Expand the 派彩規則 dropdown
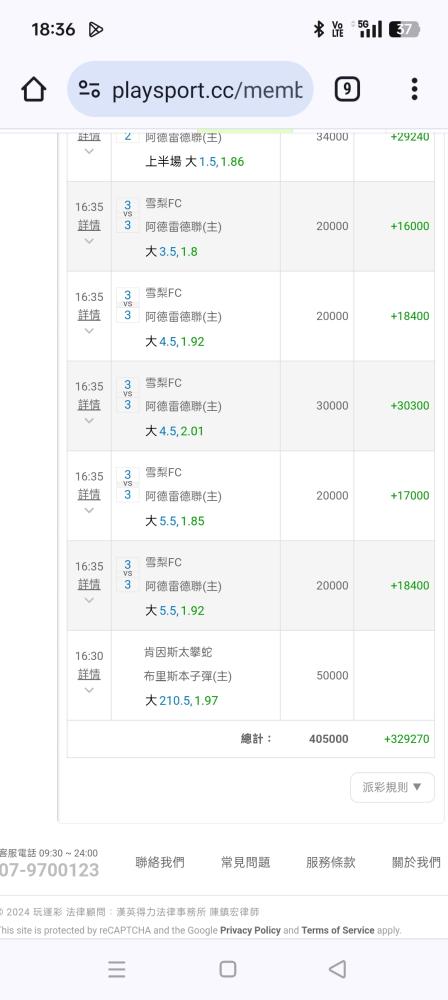Image resolution: width=448 pixels, height=1000 pixels. point(392,787)
